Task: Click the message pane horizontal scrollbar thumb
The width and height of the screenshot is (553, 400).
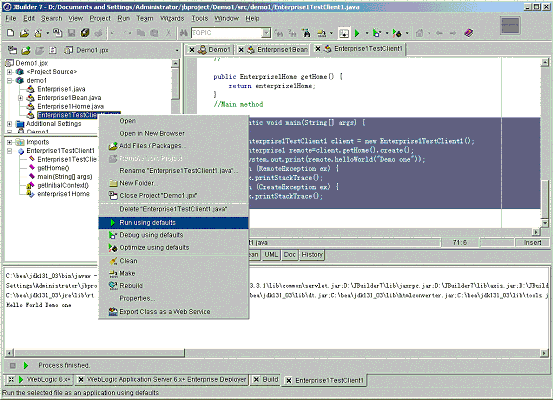Action: tap(99, 353)
